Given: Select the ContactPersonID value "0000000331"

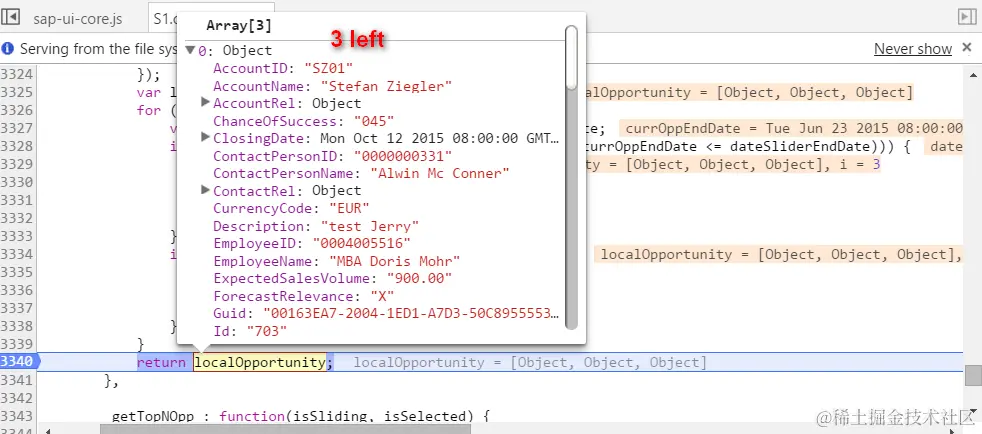Looking at the screenshot, I should click(x=403, y=156).
